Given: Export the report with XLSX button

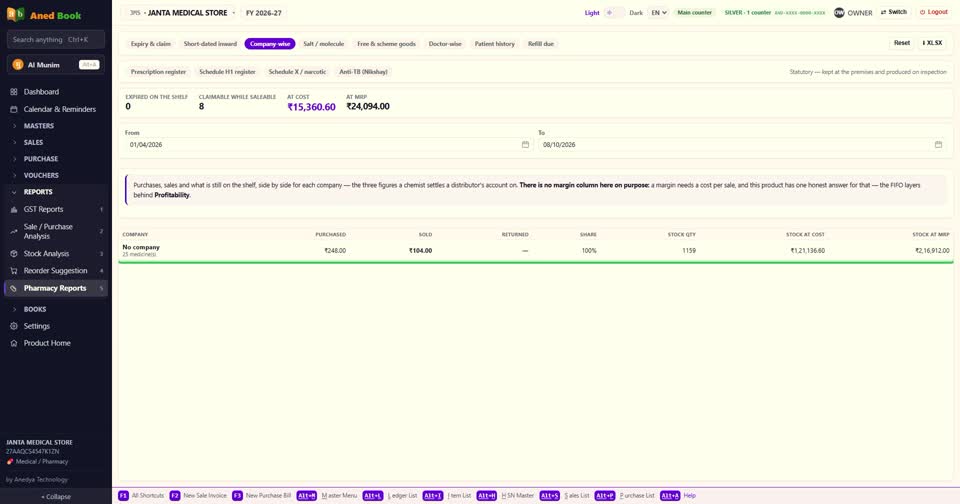Looking at the screenshot, I should (932, 43).
